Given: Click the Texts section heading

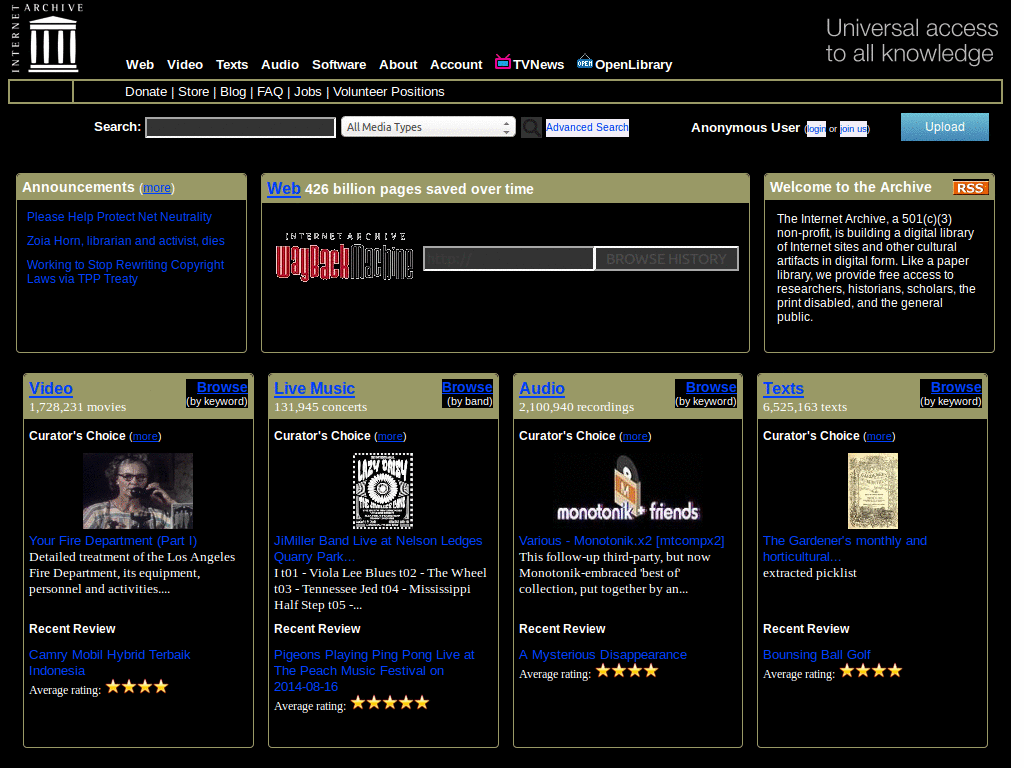Looking at the screenshot, I should [784, 389].
